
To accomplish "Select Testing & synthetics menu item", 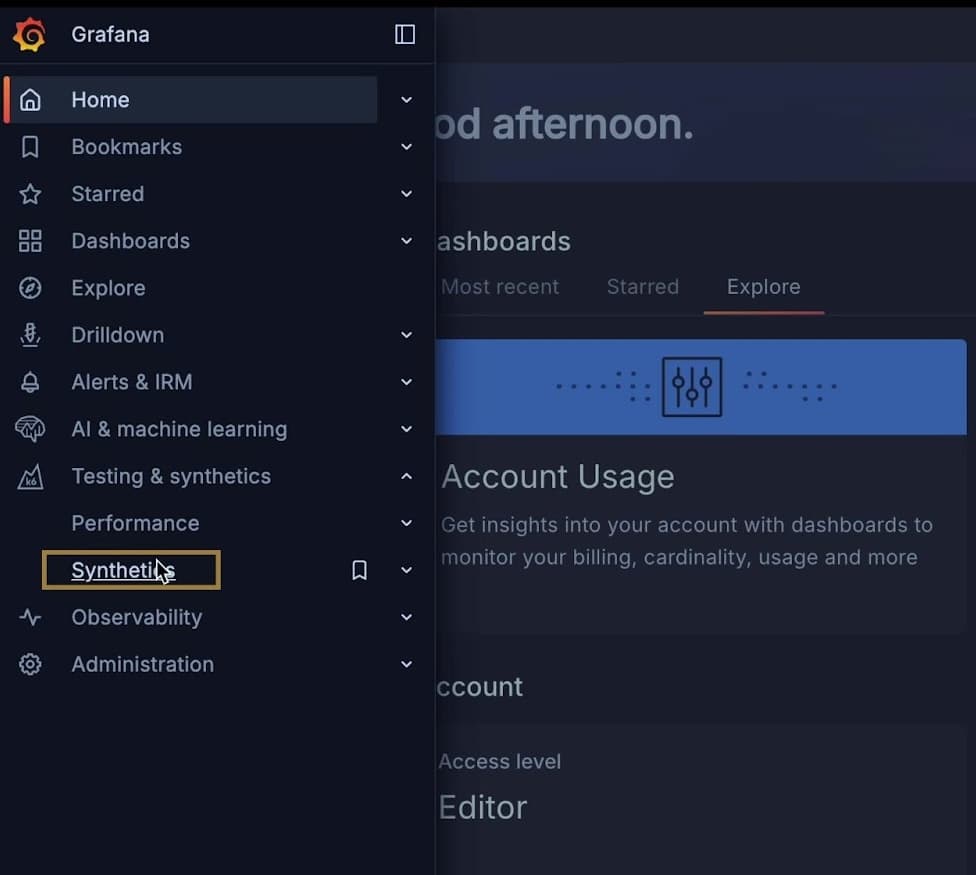I will 171,476.
